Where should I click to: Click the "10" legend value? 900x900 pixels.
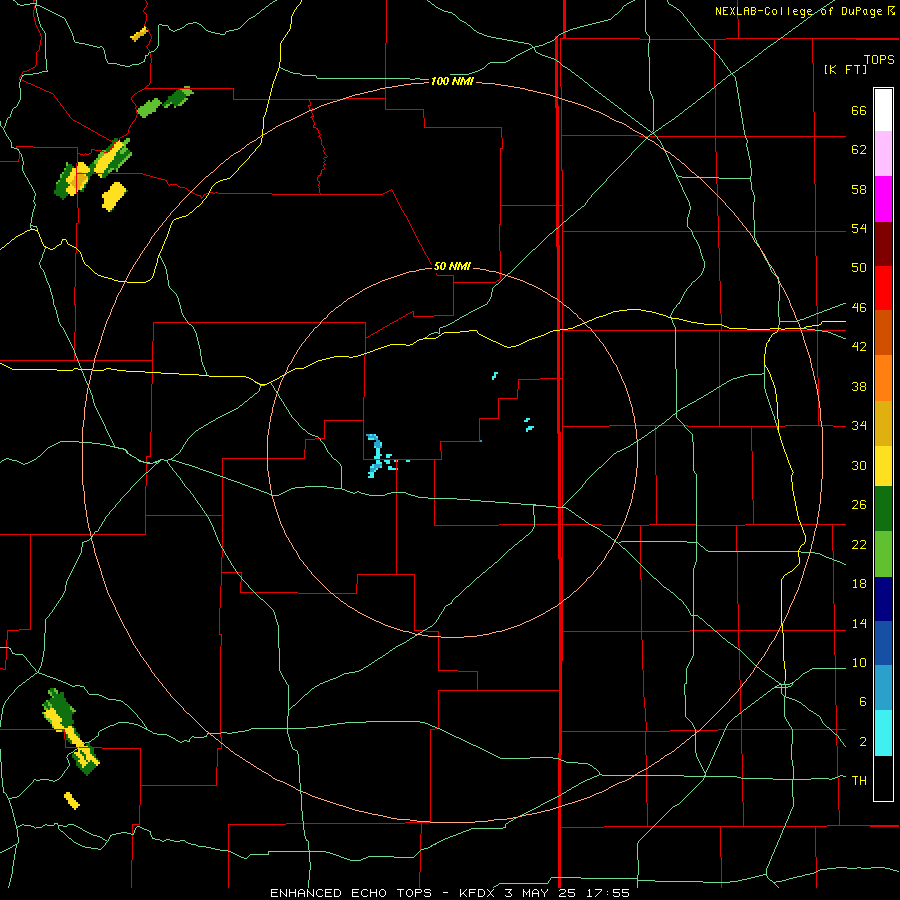[x=859, y=662]
